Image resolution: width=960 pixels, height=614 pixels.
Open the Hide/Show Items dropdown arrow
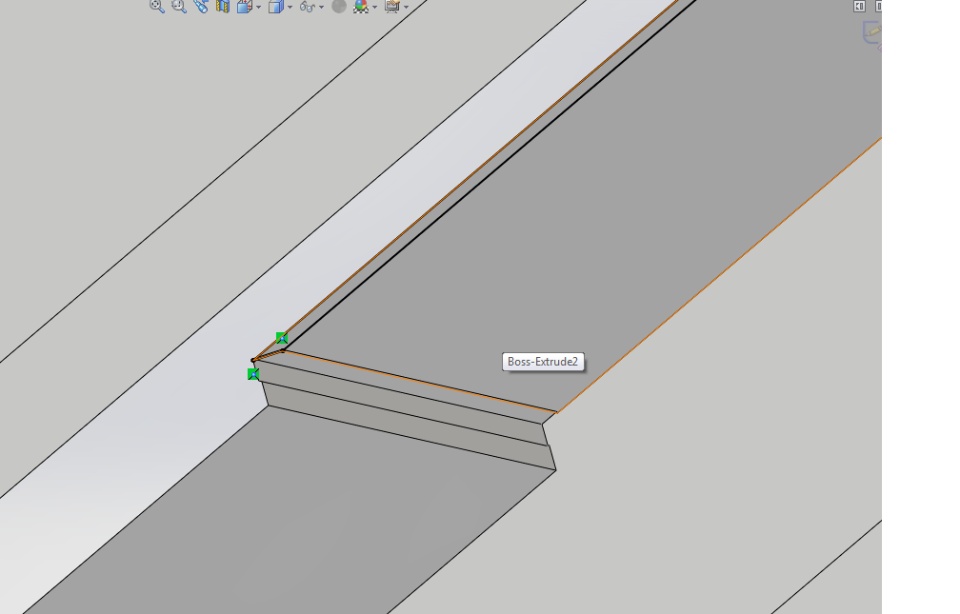tap(321, 7)
